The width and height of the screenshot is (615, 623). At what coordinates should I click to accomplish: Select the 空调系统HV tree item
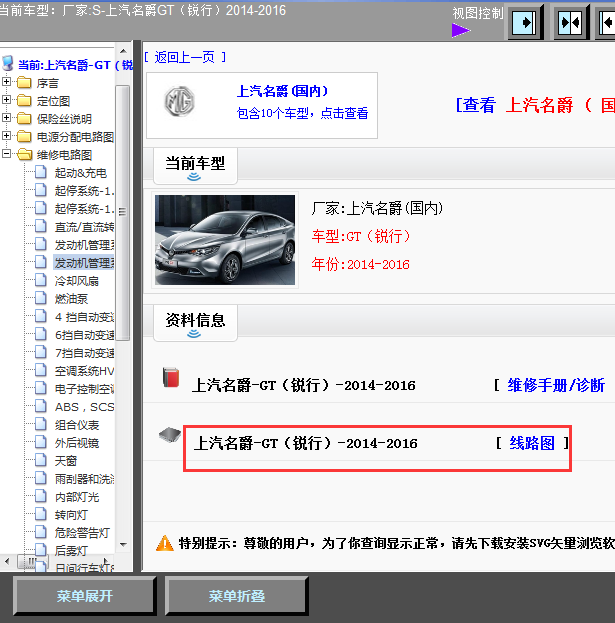84,371
